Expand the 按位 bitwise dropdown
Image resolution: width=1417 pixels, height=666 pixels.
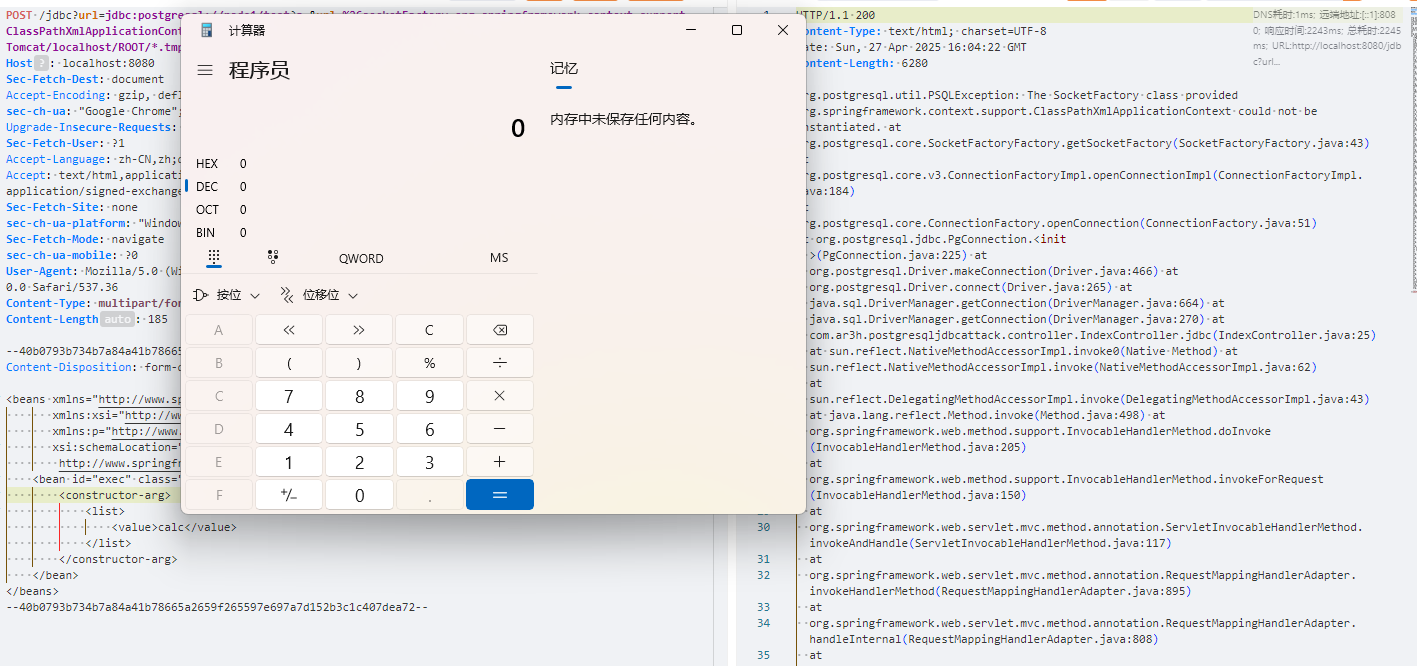(225, 295)
